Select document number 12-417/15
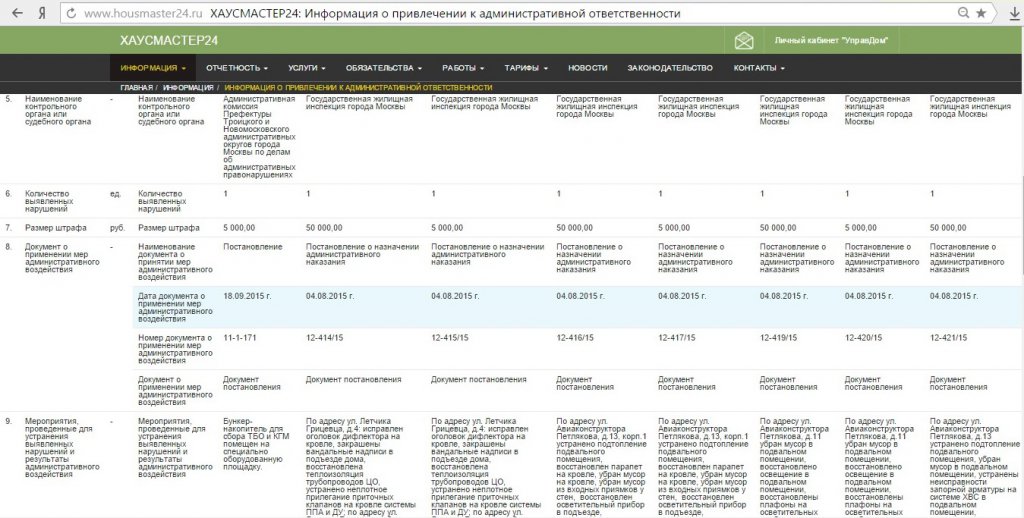The width and height of the screenshot is (1024, 518). (x=677, y=338)
